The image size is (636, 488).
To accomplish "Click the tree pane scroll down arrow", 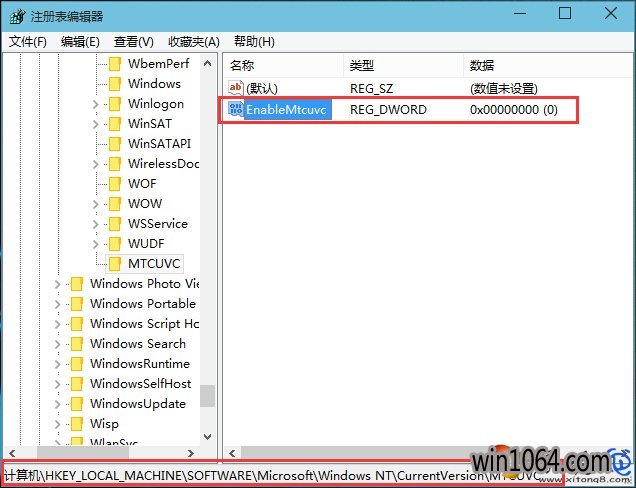I will click(207, 436).
